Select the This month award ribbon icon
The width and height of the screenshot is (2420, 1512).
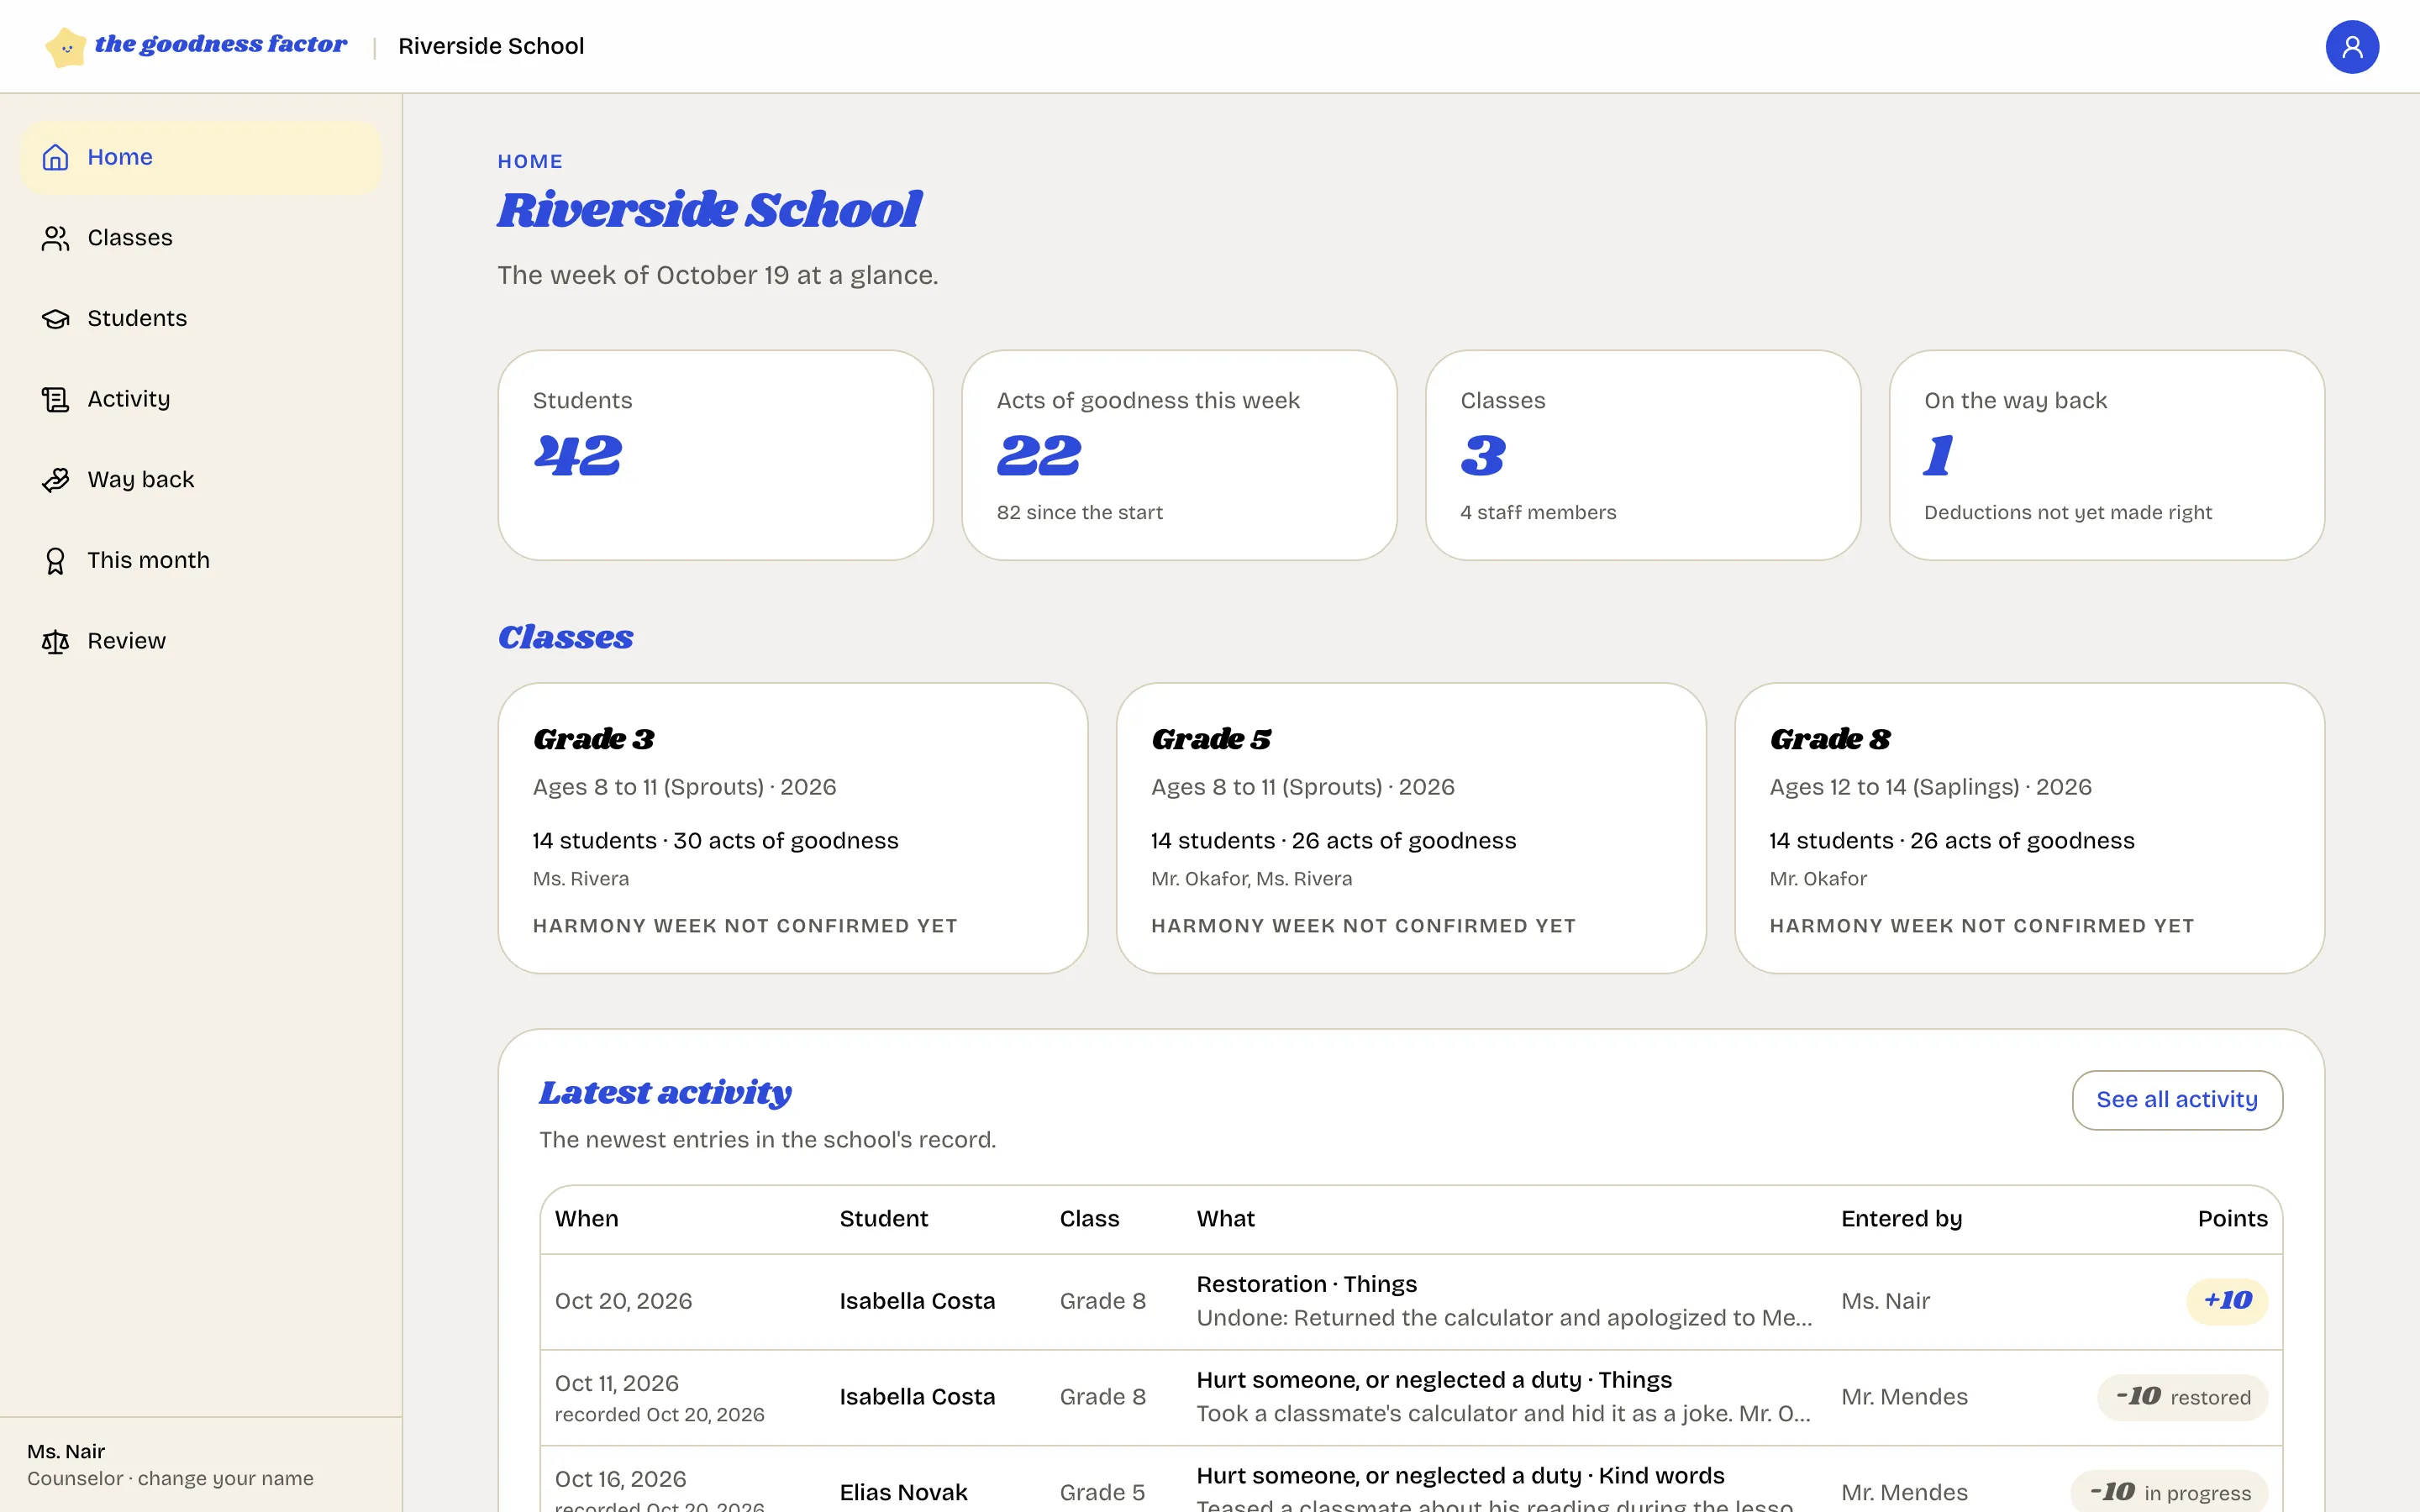[x=55, y=560]
